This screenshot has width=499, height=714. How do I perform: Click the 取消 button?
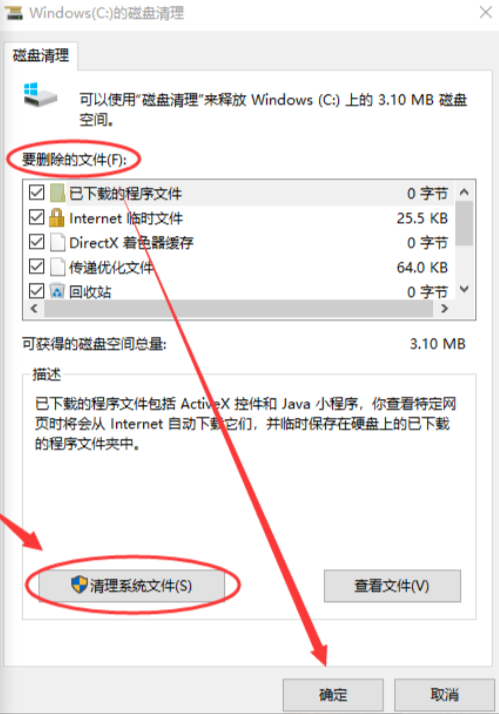(x=444, y=695)
